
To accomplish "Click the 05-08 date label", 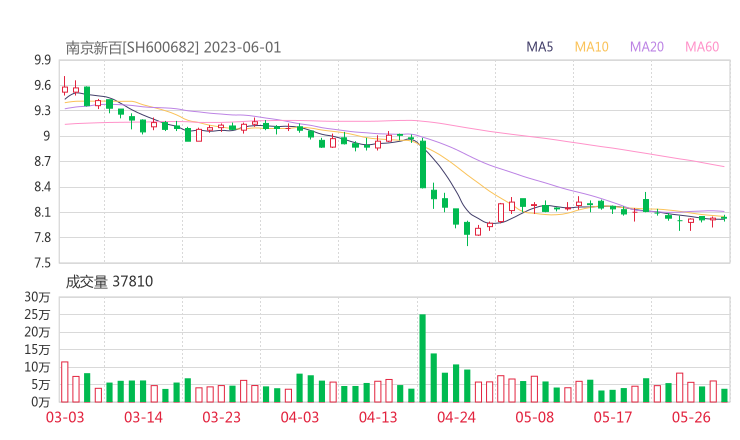I will 534,417.
